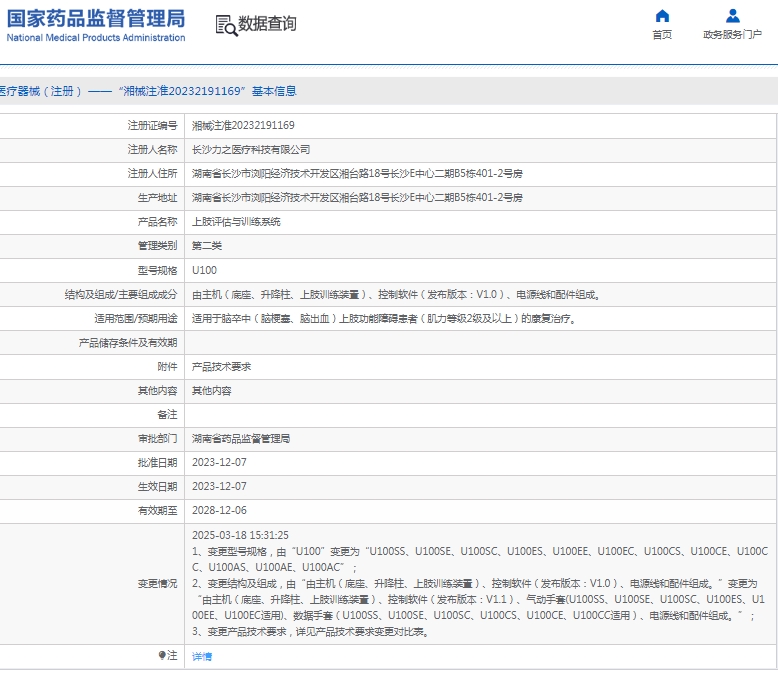Click the 生产地址 address value
Screen dimensions: 778x677
click(x=357, y=198)
